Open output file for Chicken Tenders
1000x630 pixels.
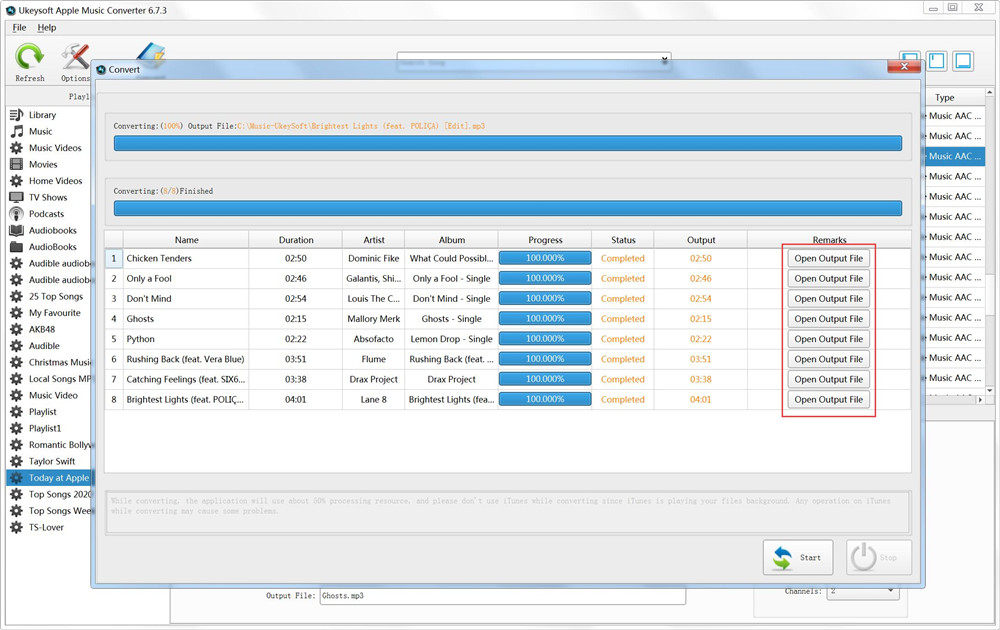tap(828, 258)
